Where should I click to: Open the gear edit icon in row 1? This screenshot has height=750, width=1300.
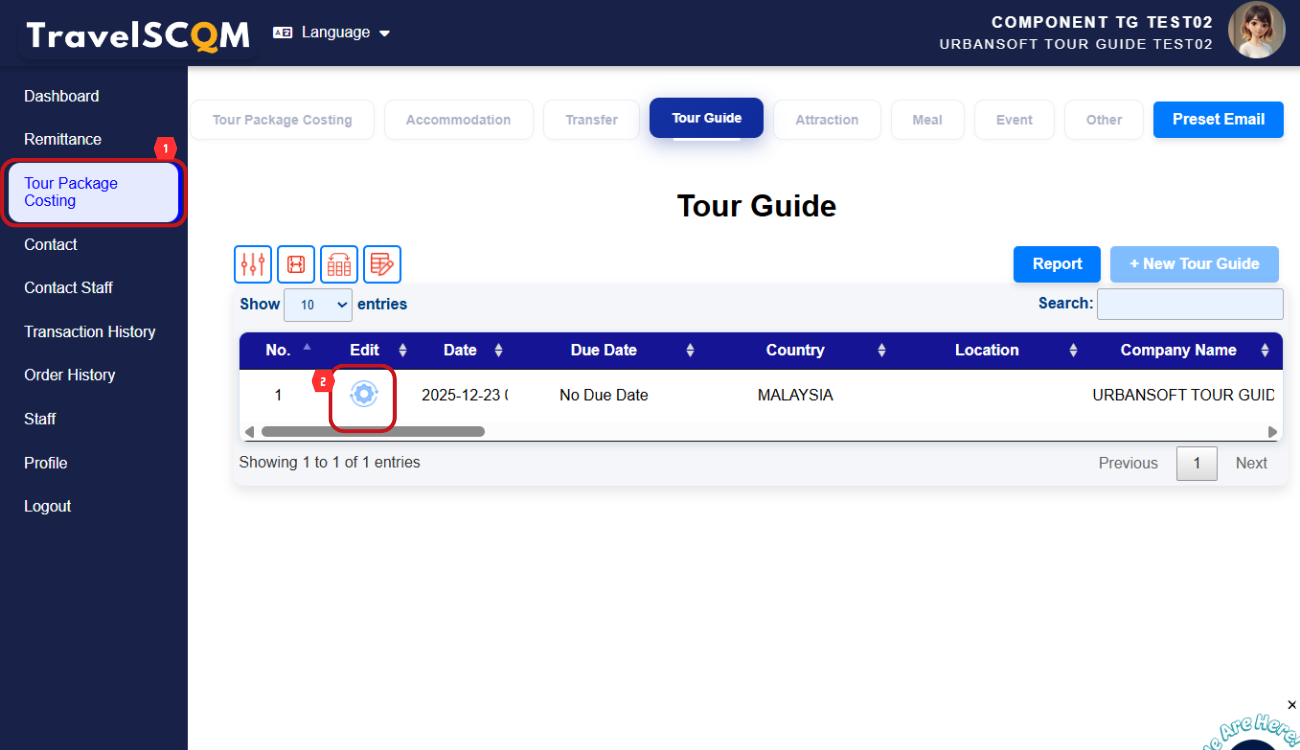point(363,395)
